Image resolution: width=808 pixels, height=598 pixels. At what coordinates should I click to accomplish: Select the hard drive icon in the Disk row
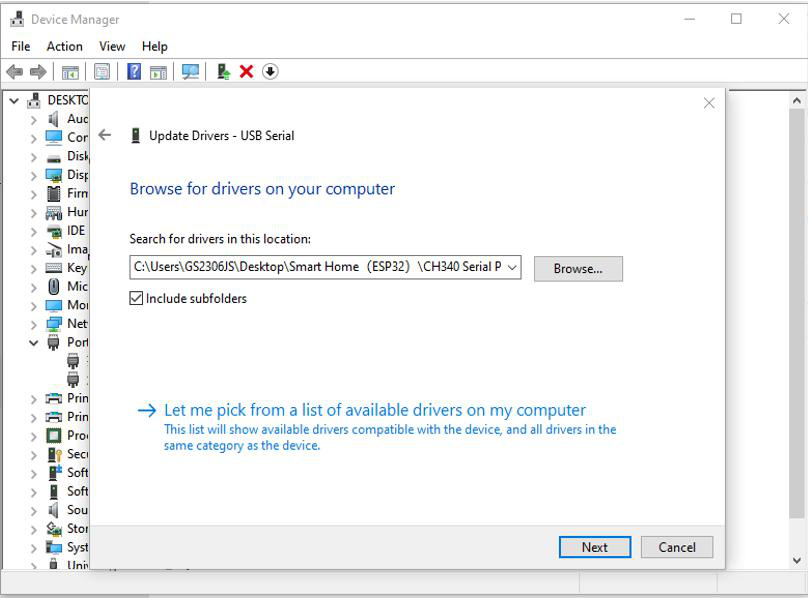(54, 157)
